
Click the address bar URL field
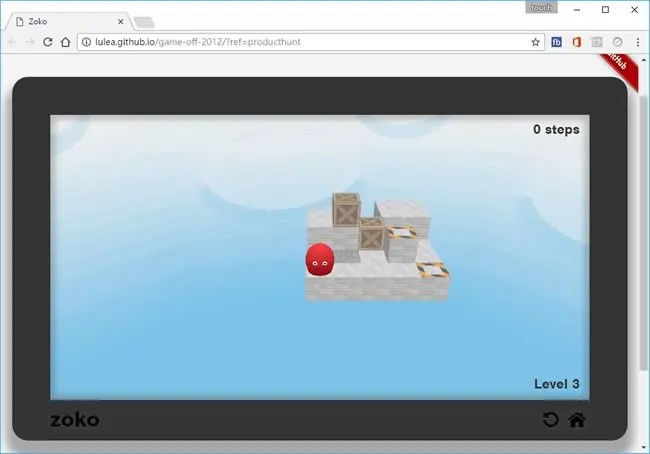[x=311, y=42]
